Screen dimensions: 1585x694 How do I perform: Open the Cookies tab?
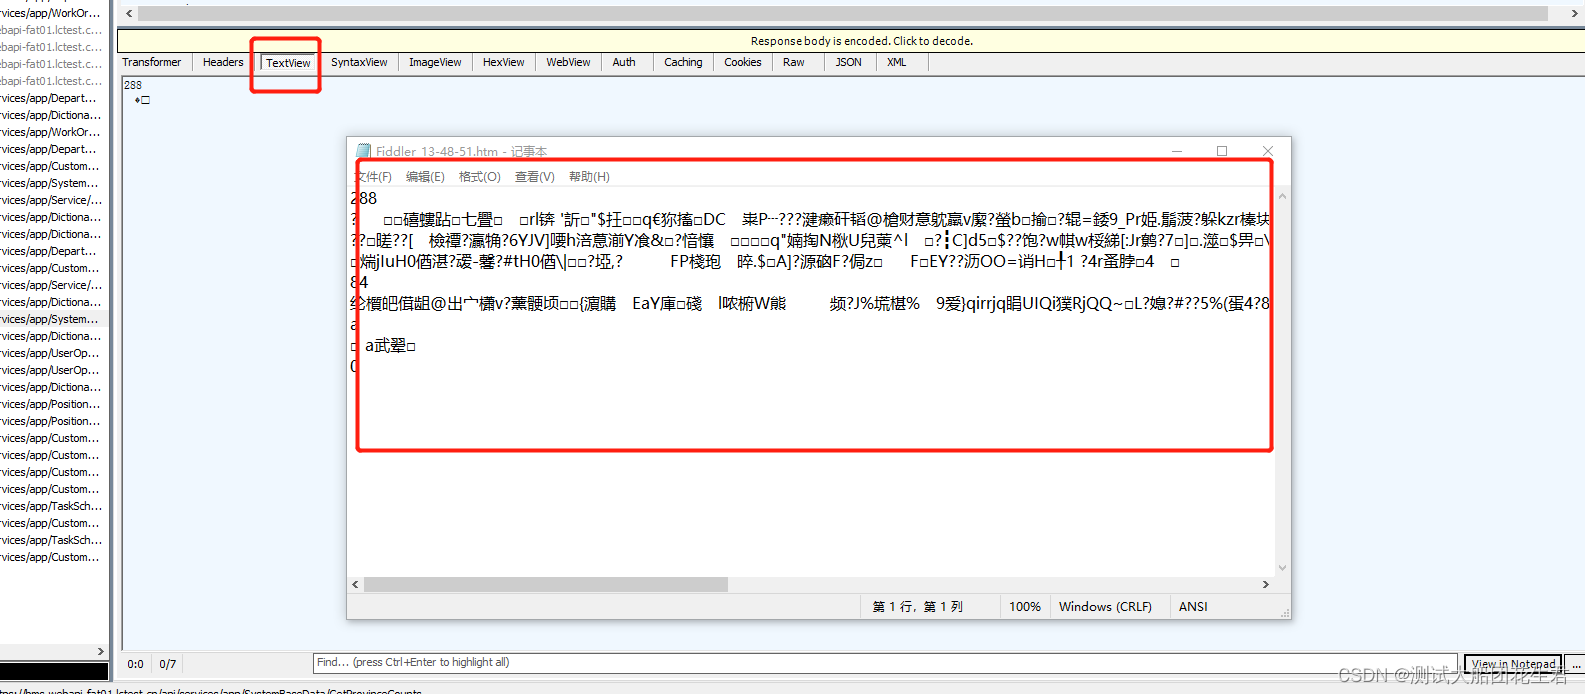coord(743,62)
